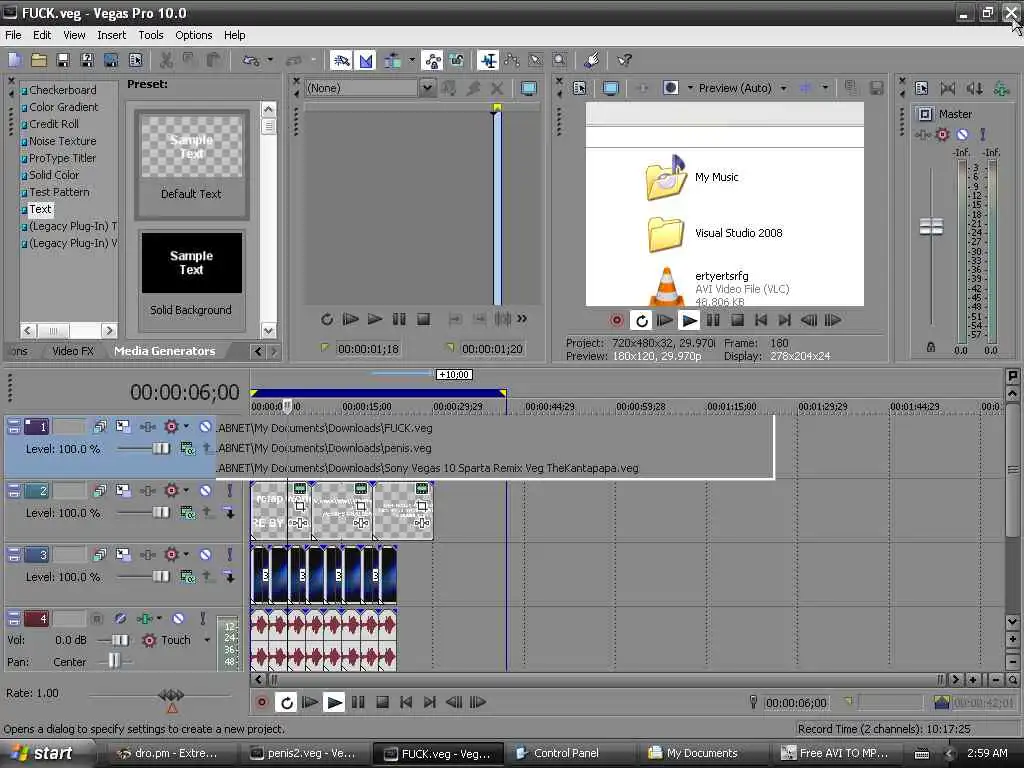Open the Preview (Auto) quality dropdown
The width and height of the screenshot is (1024, 768).
pyautogui.click(x=783, y=88)
